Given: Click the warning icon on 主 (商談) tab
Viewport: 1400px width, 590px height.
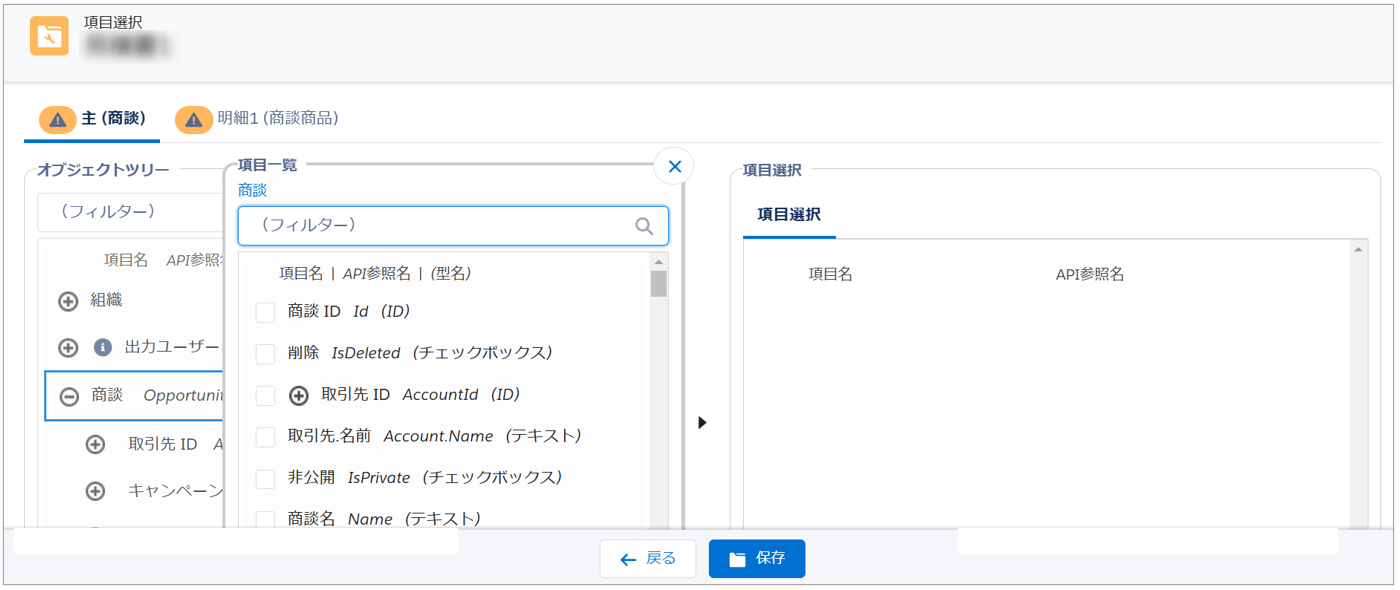Looking at the screenshot, I should 58,119.
